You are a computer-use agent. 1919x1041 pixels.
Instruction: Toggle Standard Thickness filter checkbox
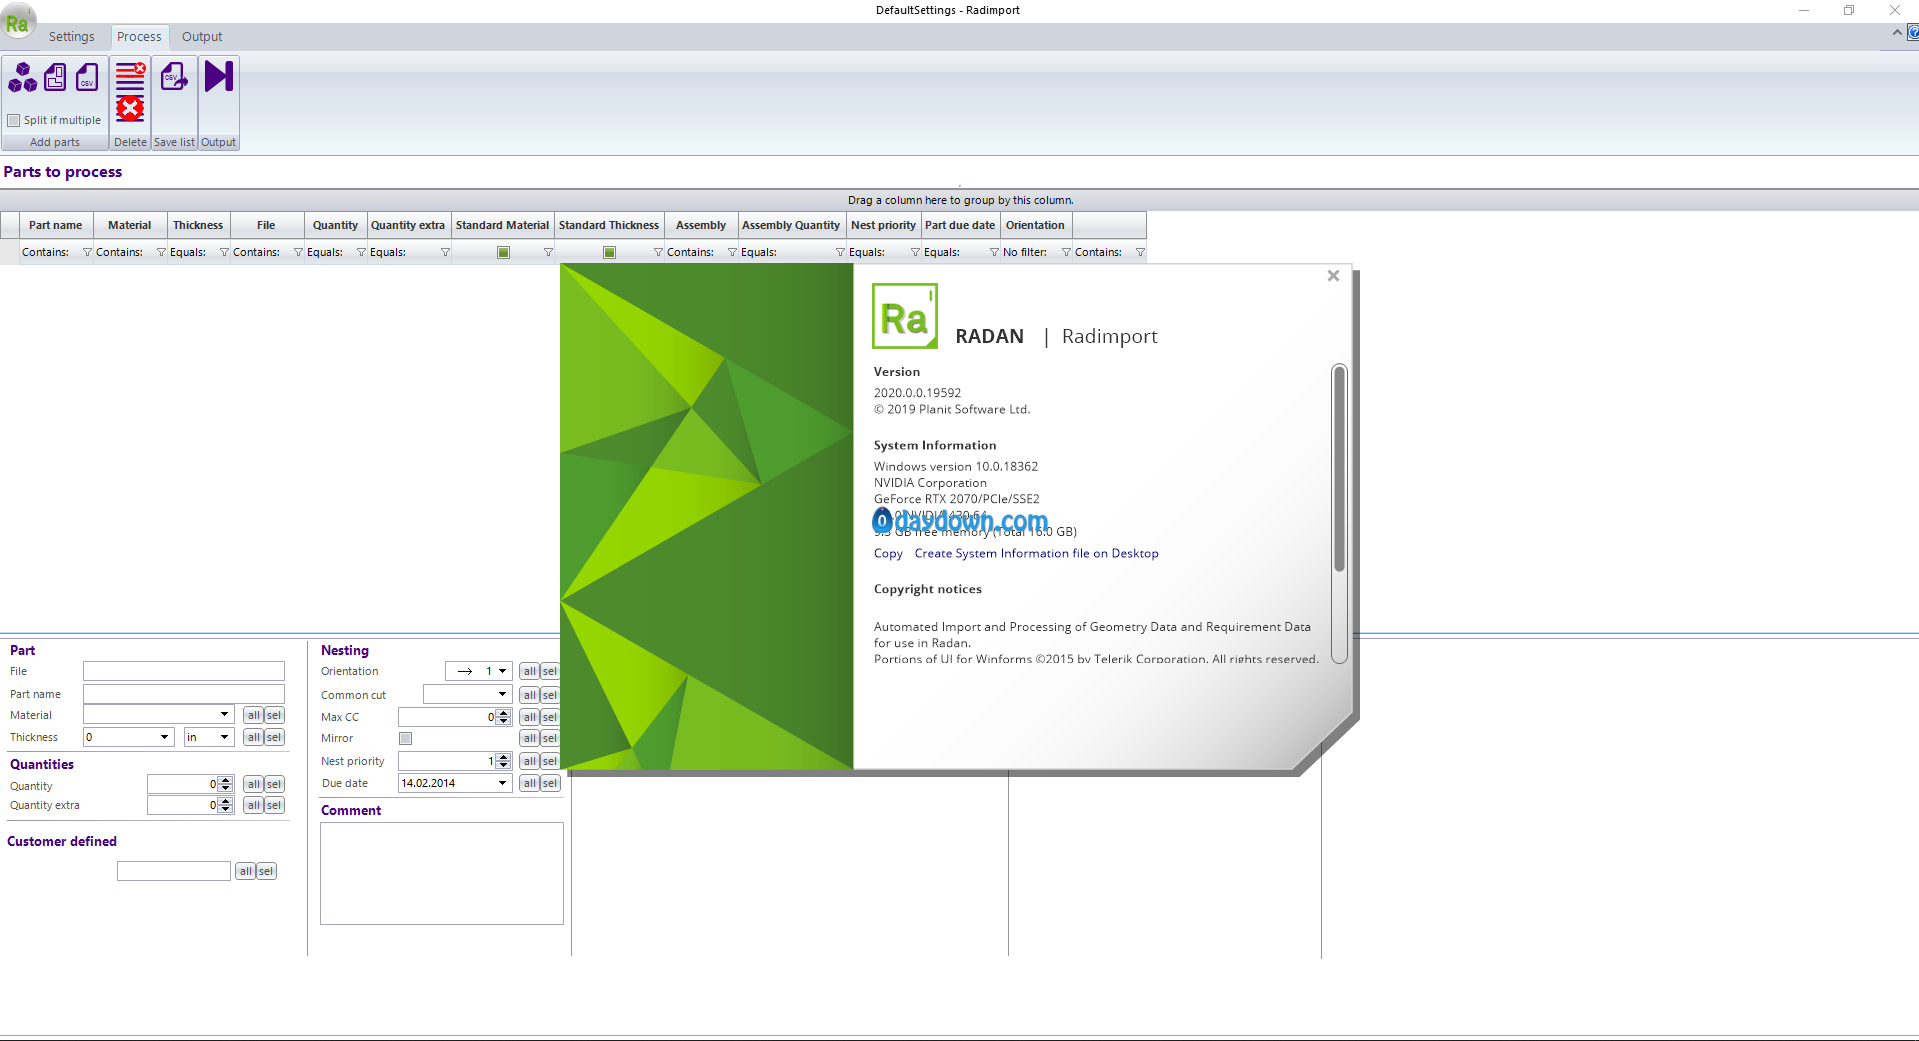[x=609, y=252]
